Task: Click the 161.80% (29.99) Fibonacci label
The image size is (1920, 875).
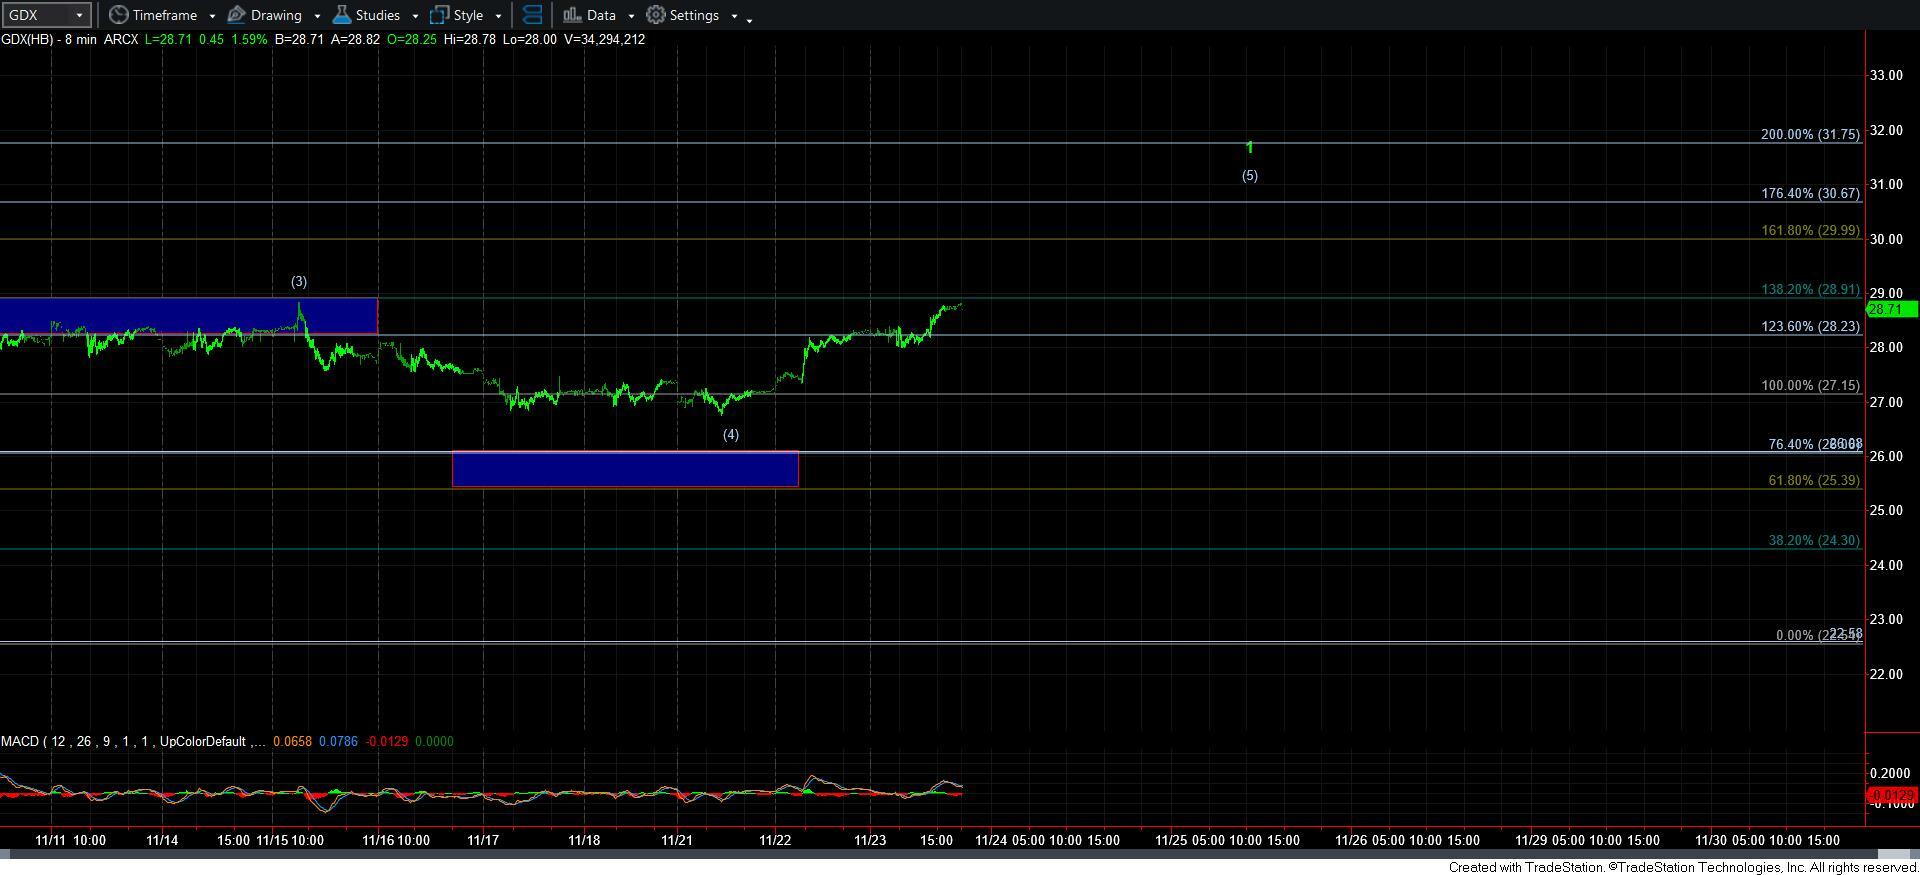Action: [1810, 230]
